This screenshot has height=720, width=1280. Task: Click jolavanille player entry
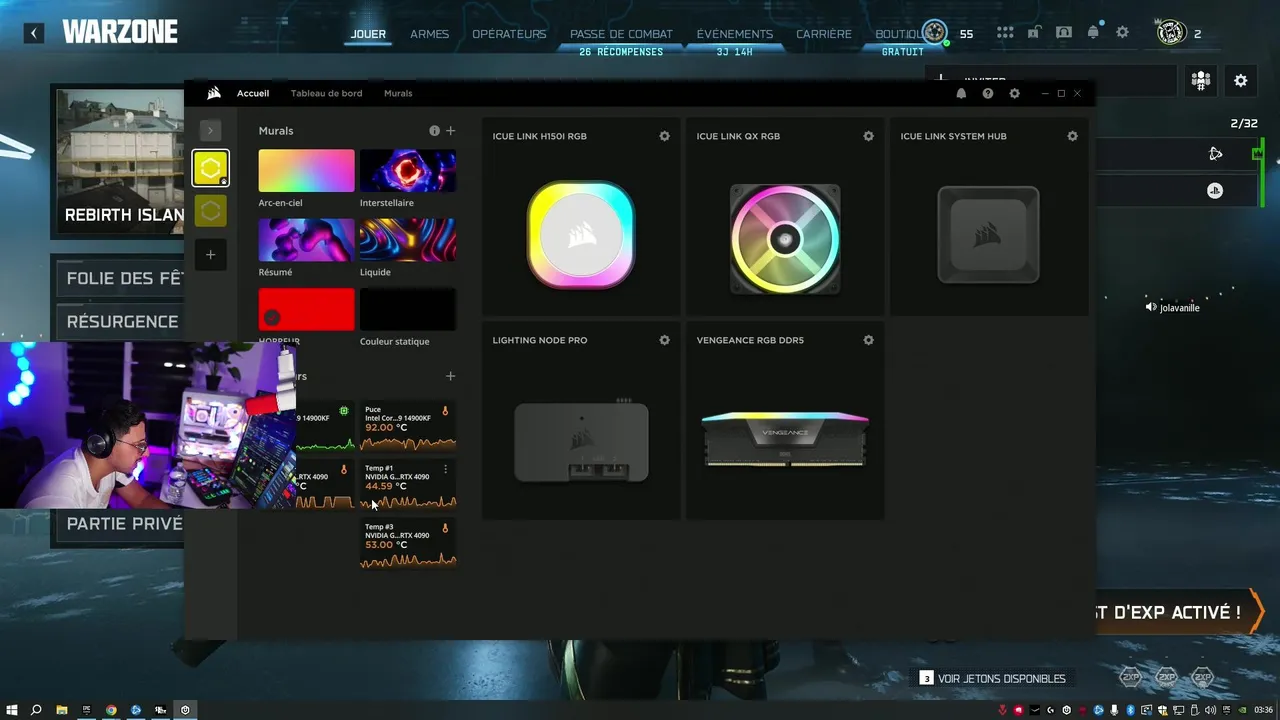point(1172,308)
